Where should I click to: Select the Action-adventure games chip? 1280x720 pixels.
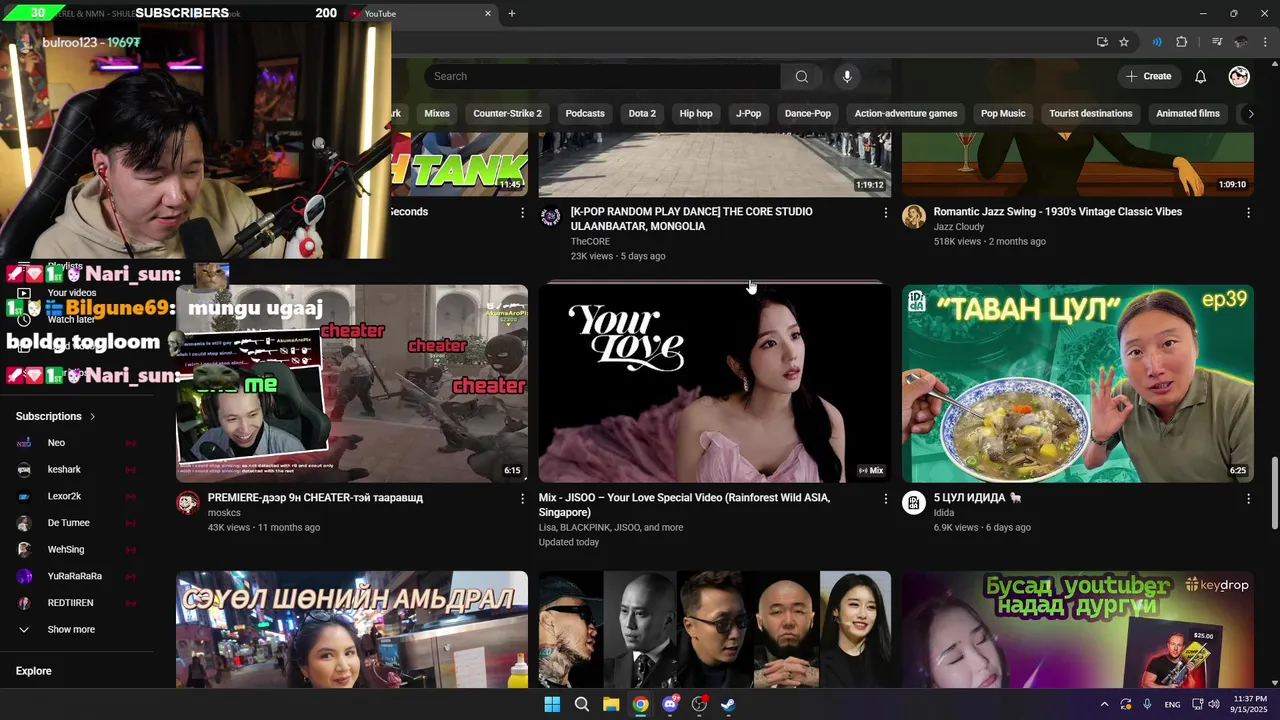pyautogui.click(x=906, y=113)
